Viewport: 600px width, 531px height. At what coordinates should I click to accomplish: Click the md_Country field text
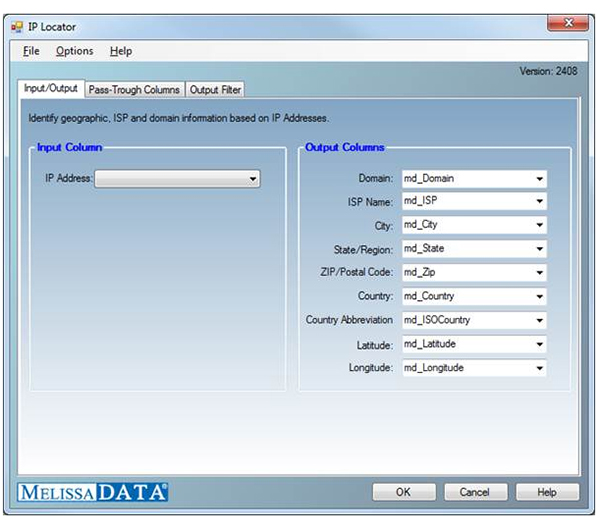pyautogui.click(x=429, y=296)
